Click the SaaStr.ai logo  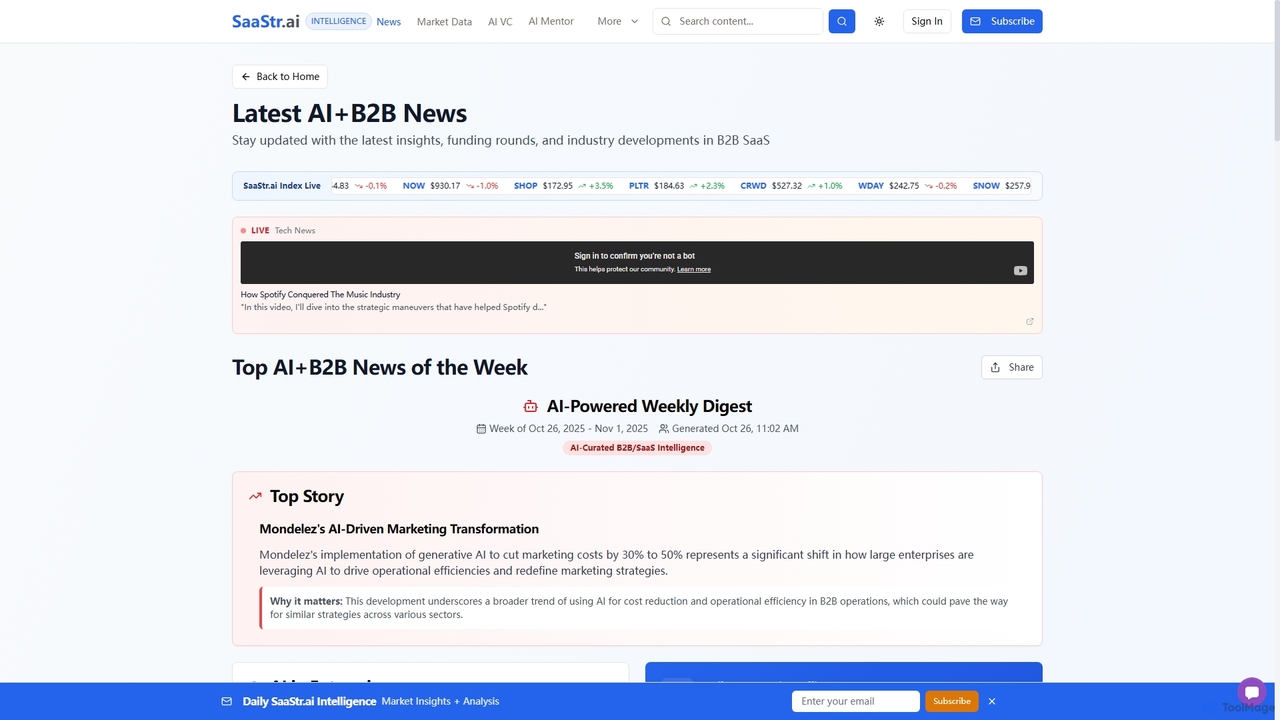[266, 21]
